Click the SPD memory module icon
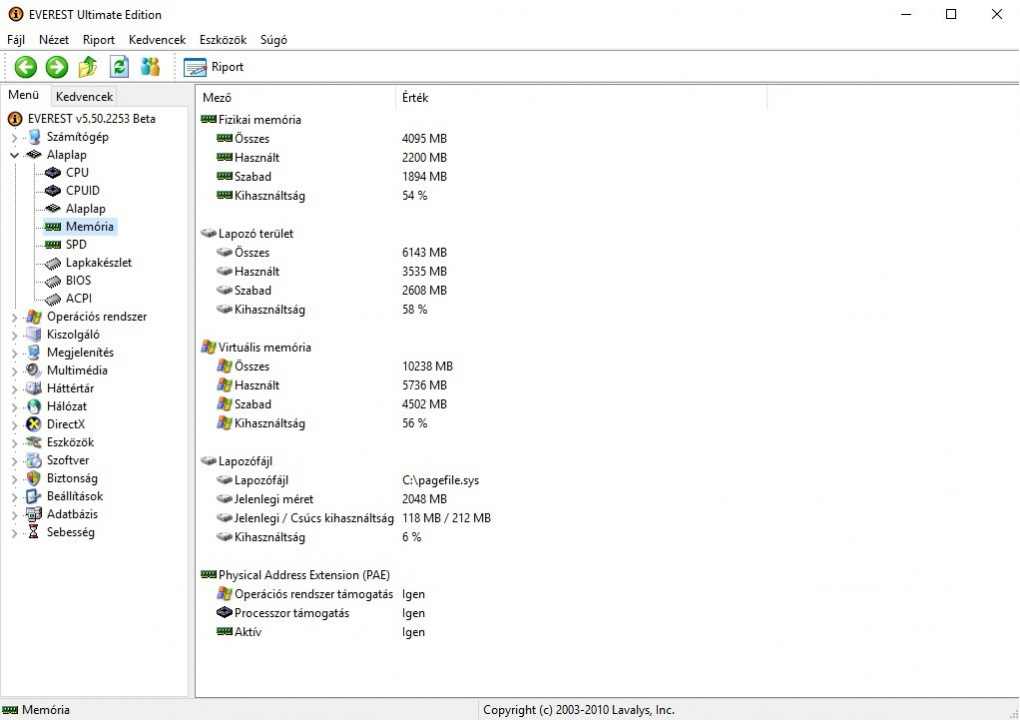 (53, 245)
